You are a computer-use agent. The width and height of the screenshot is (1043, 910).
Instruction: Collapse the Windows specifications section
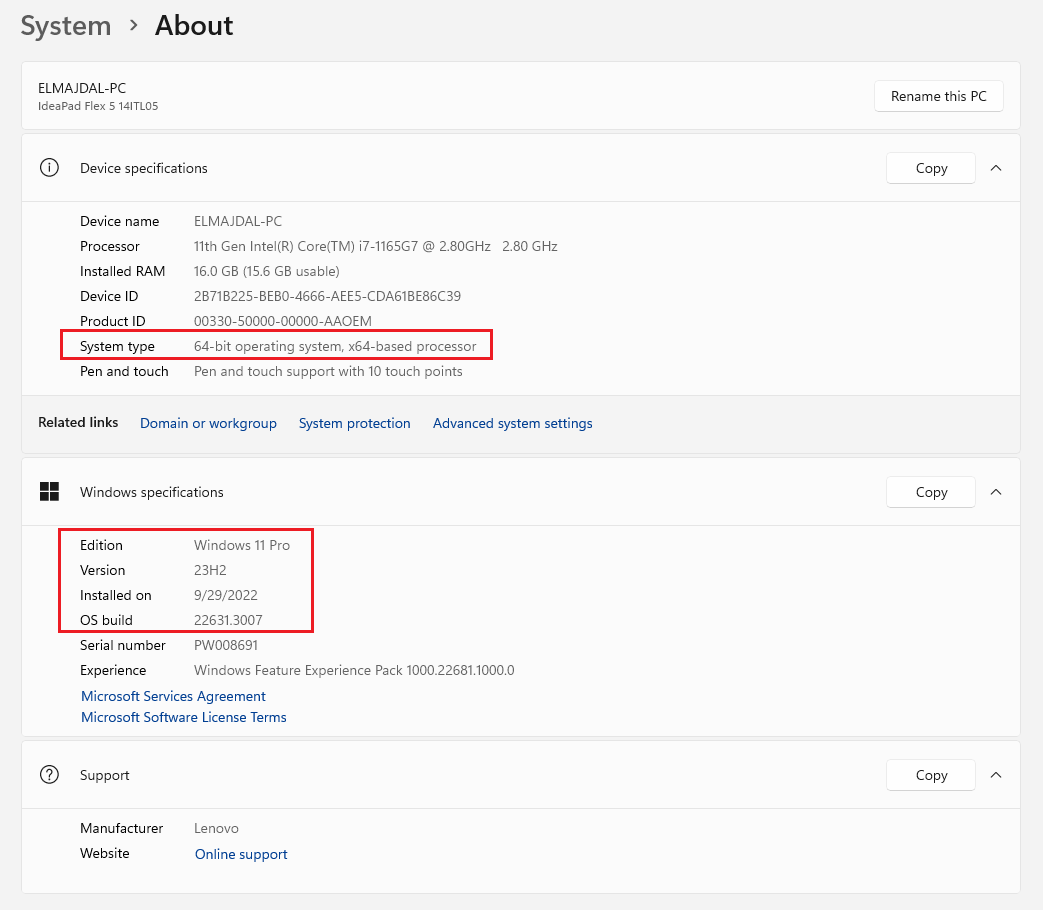coord(996,492)
